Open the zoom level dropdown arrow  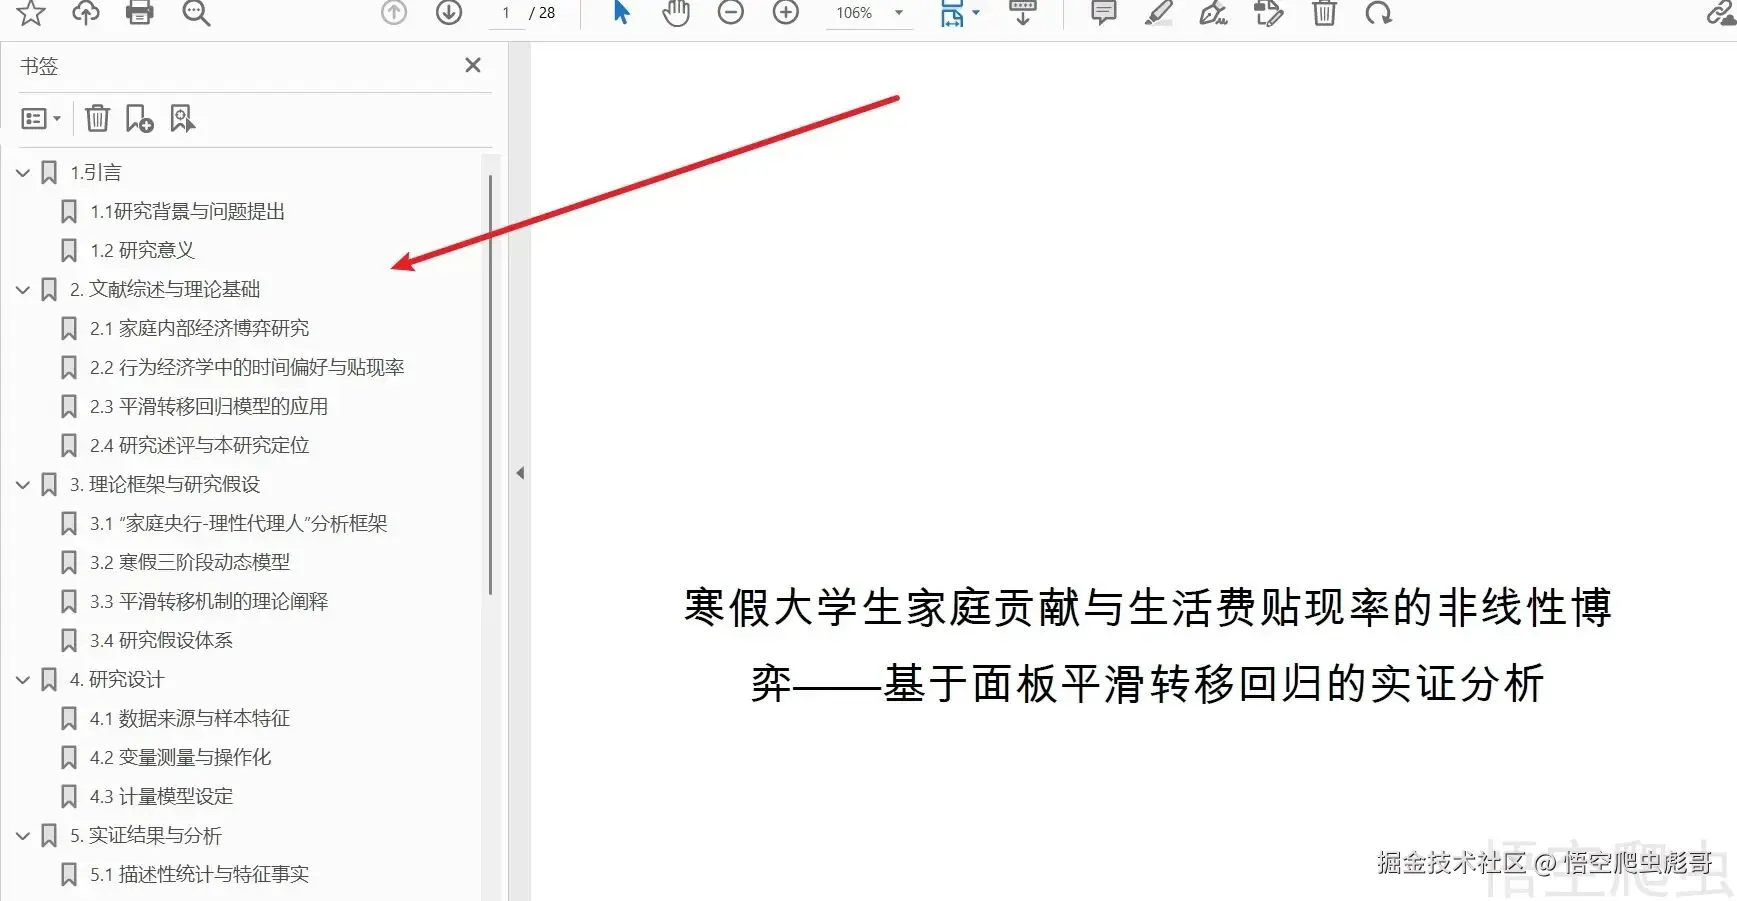pos(899,13)
